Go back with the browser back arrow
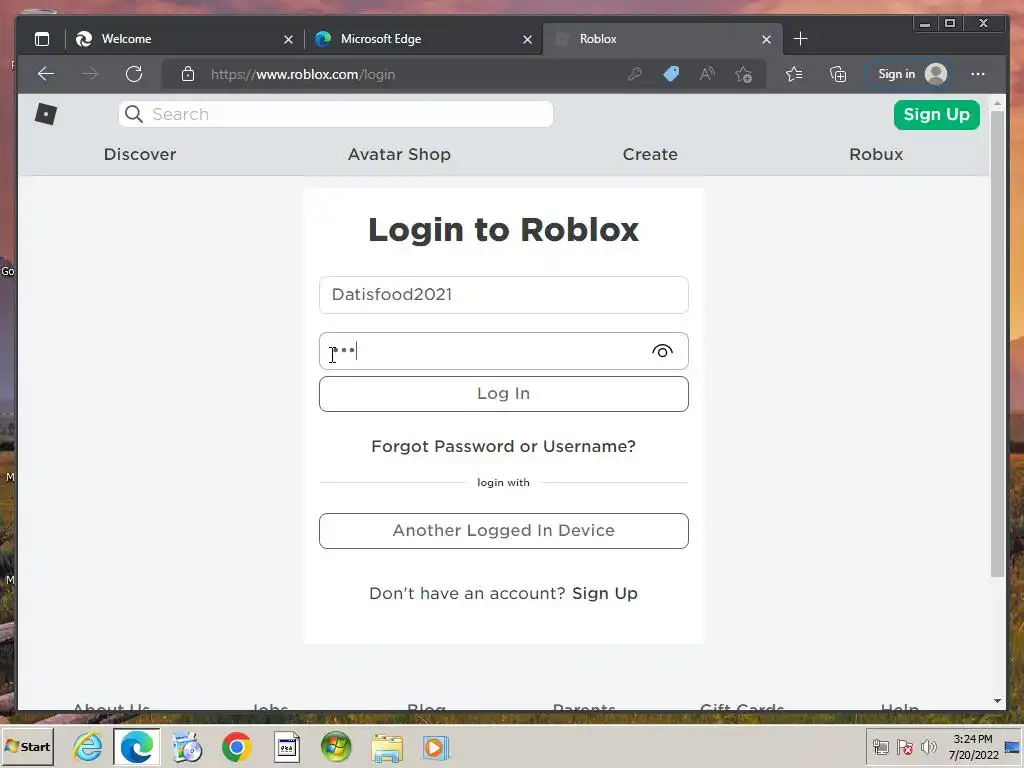Viewport: 1024px width, 768px height. point(46,74)
